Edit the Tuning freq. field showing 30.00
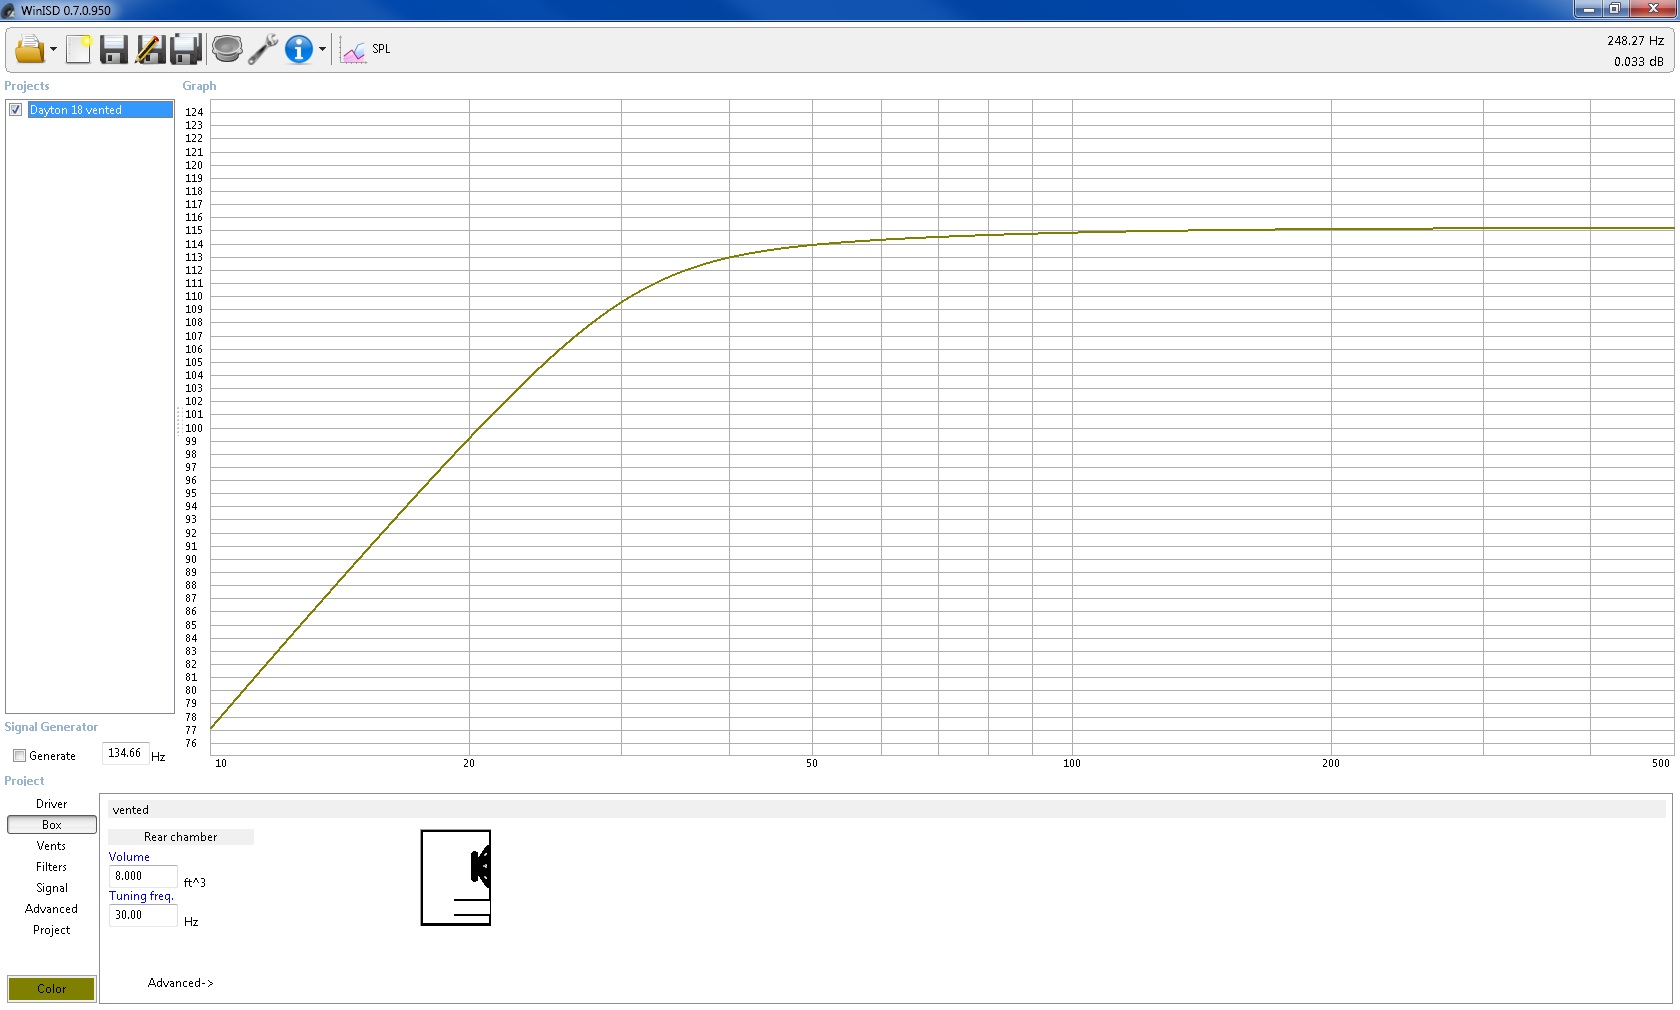 143,915
